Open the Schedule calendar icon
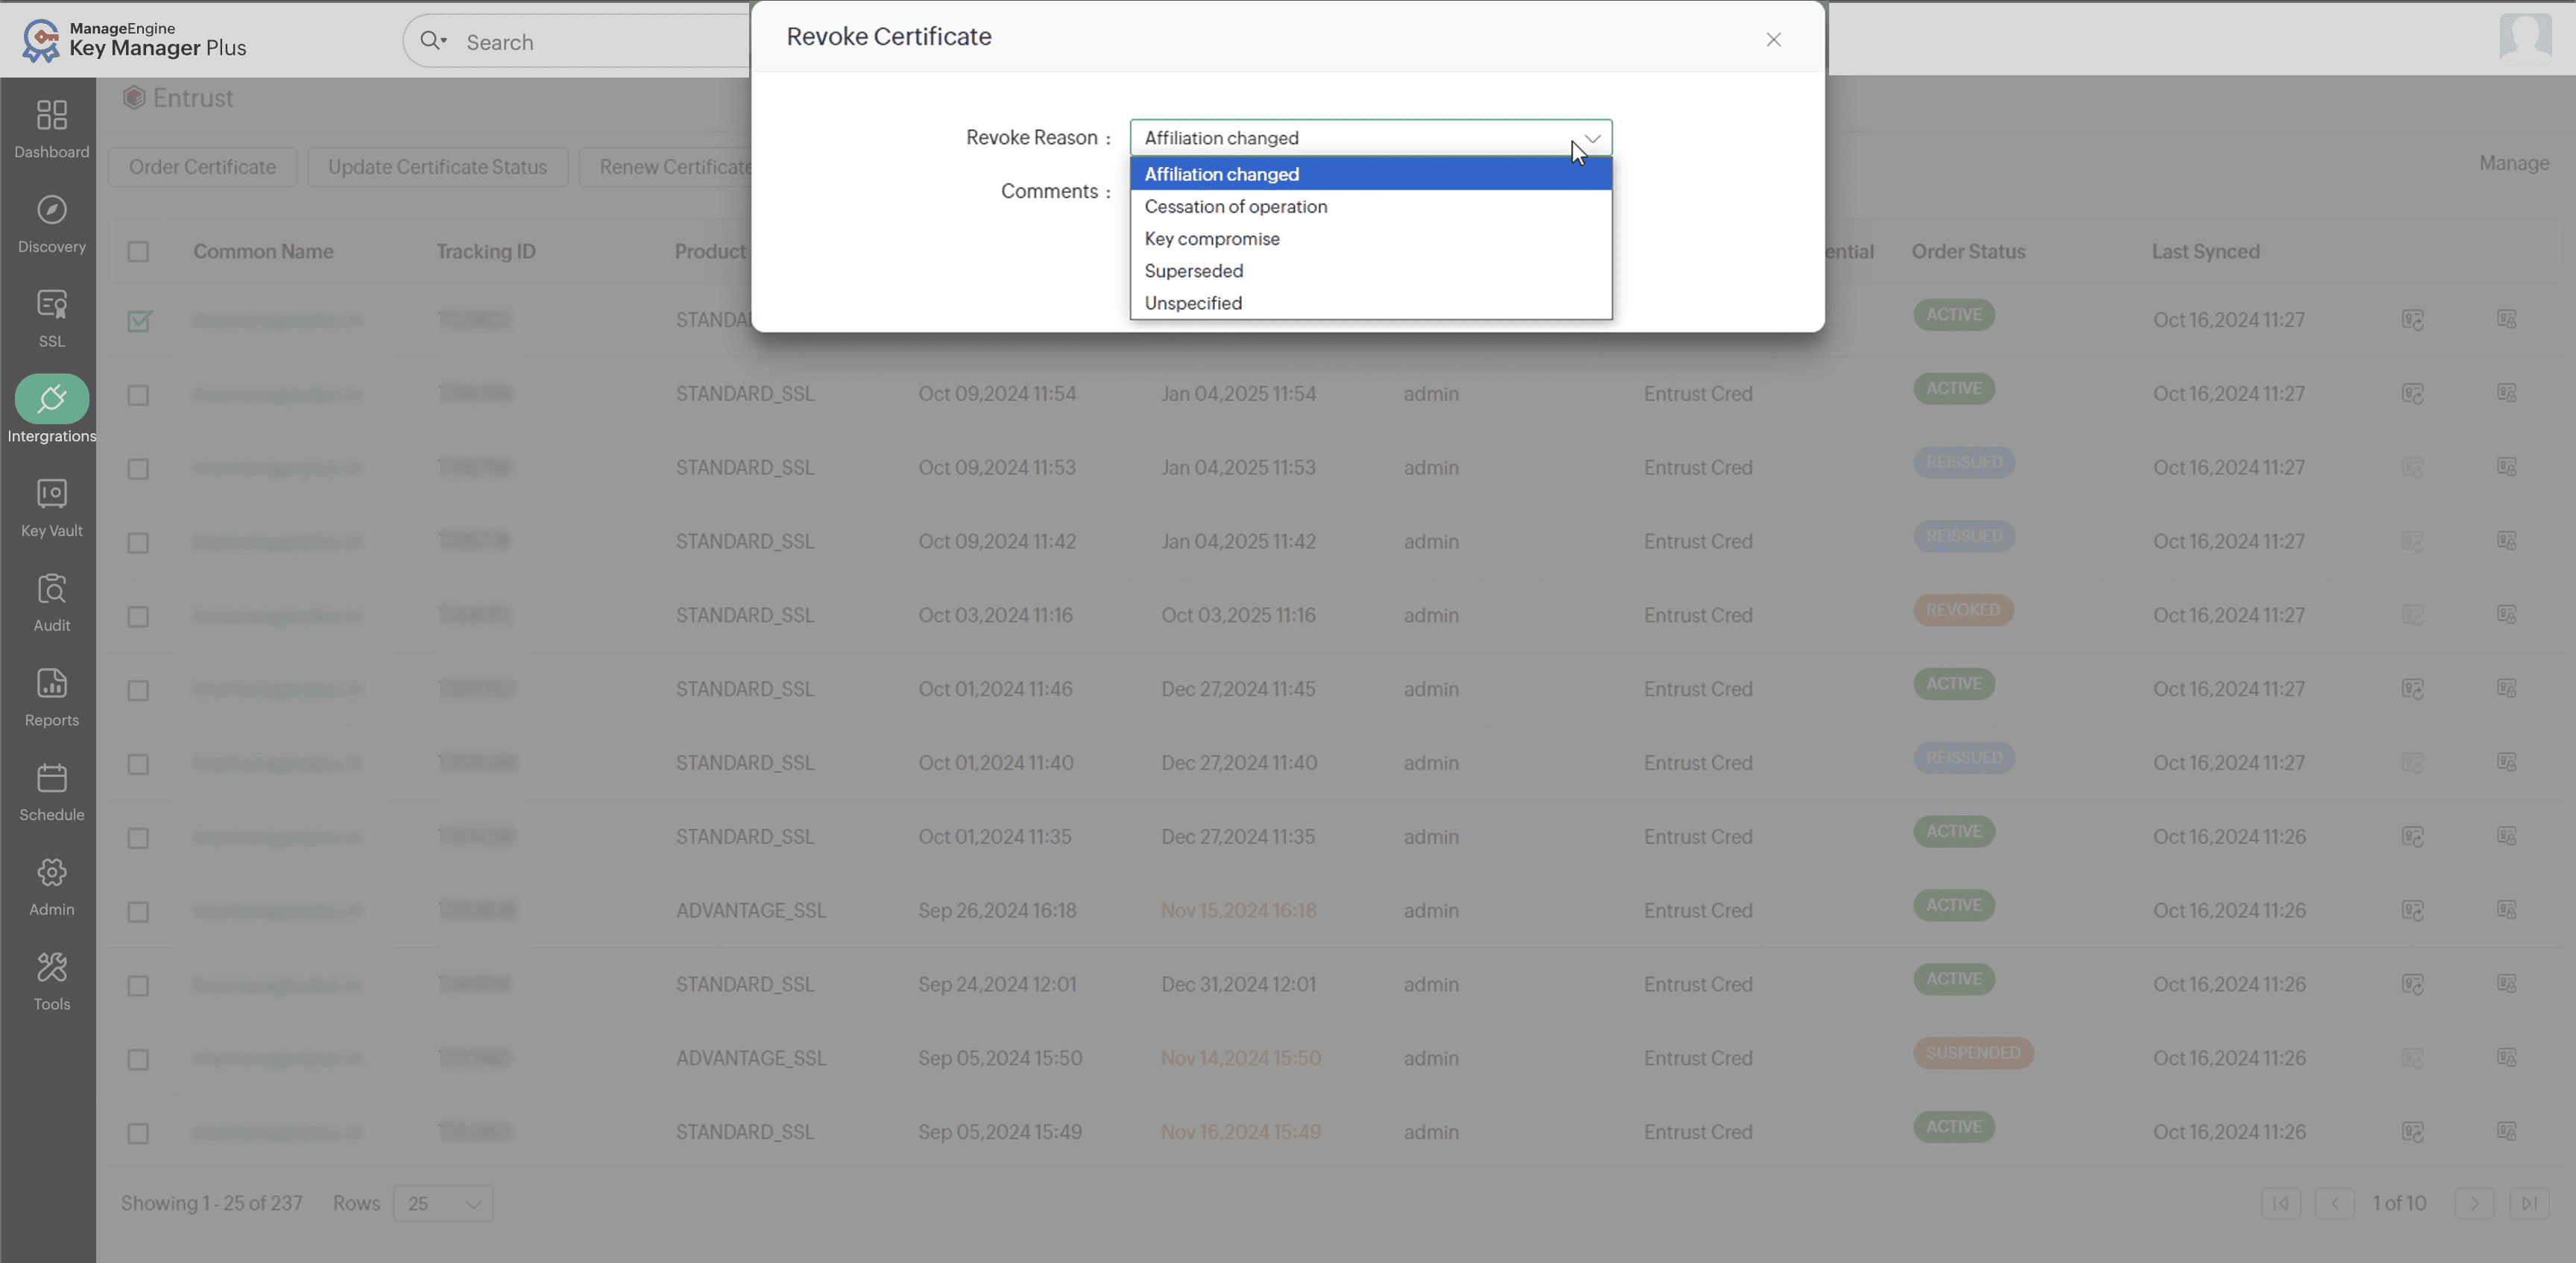 (x=52, y=777)
